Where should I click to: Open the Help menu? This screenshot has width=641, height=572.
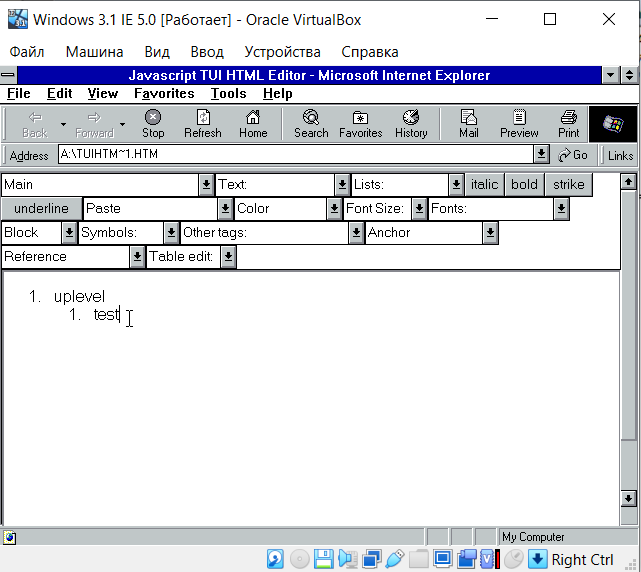coord(278,94)
